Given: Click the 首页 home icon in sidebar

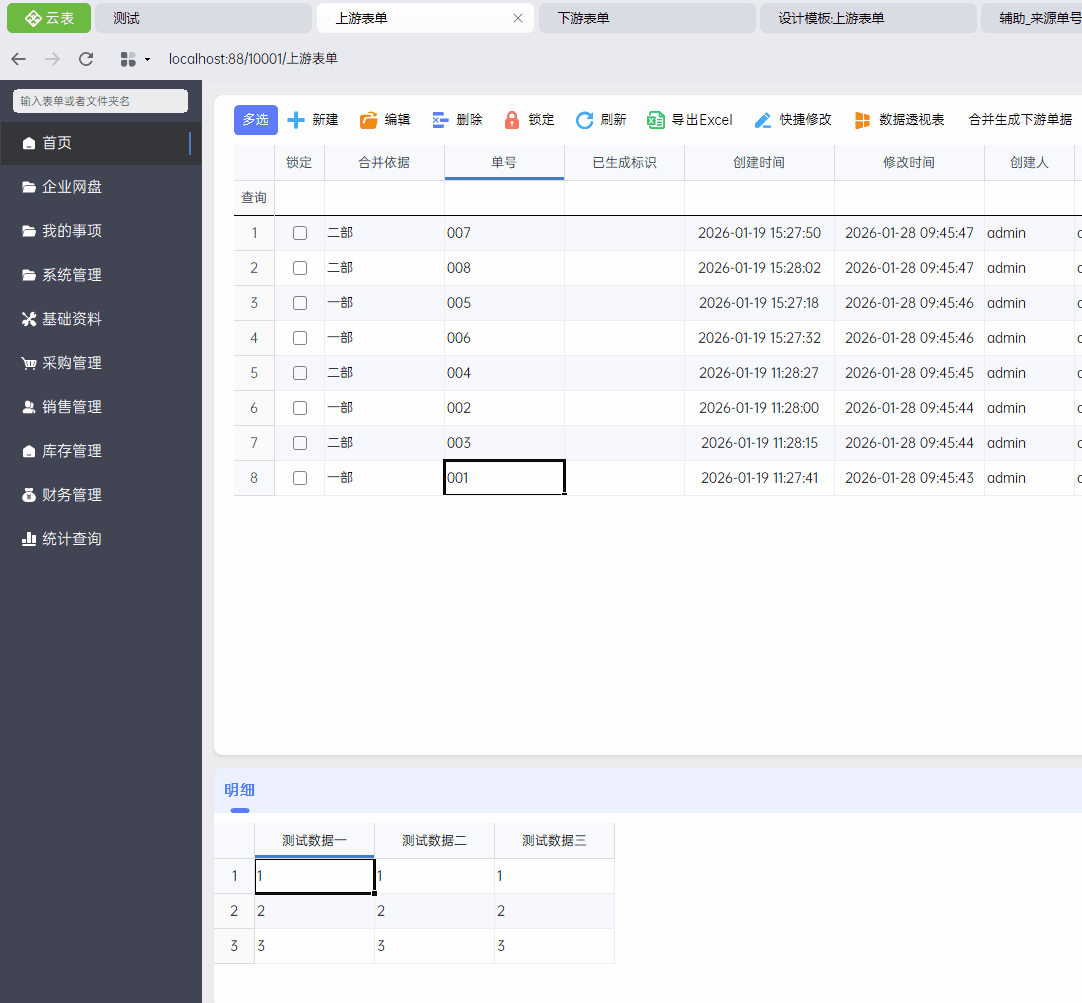Looking at the screenshot, I should point(28,143).
